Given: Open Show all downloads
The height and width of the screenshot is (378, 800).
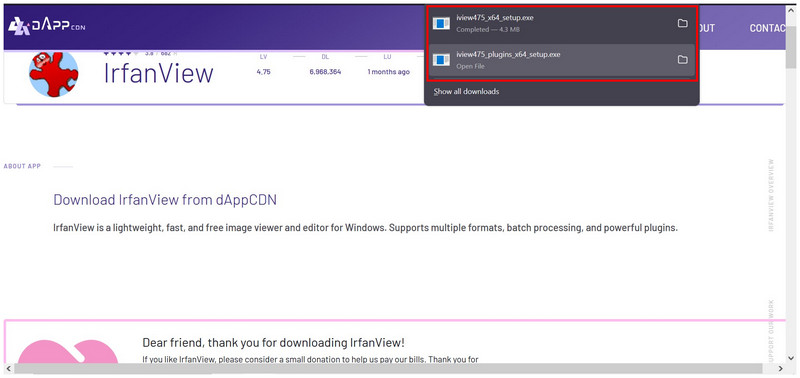Looking at the screenshot, I should [x=466, y=92].
